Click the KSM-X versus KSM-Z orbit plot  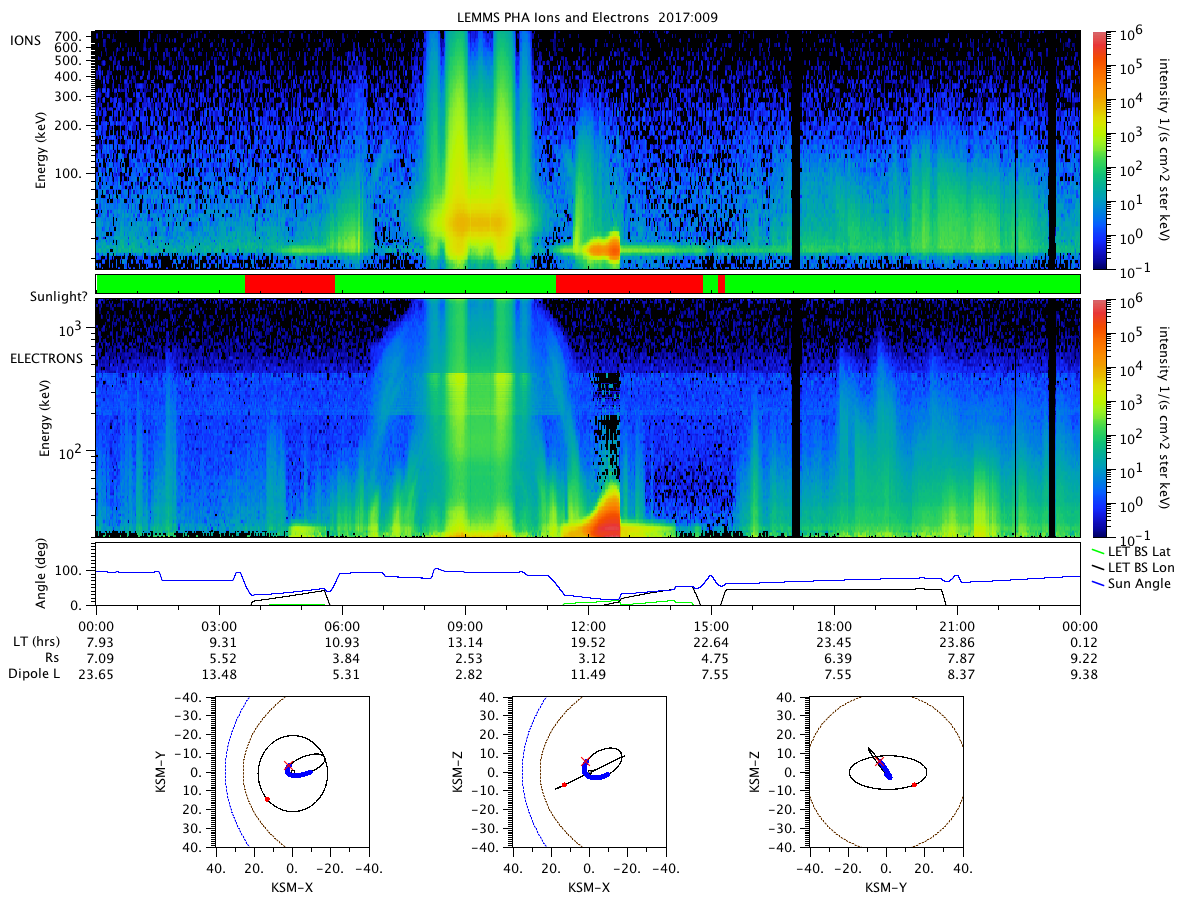click(x=588, y=772)
